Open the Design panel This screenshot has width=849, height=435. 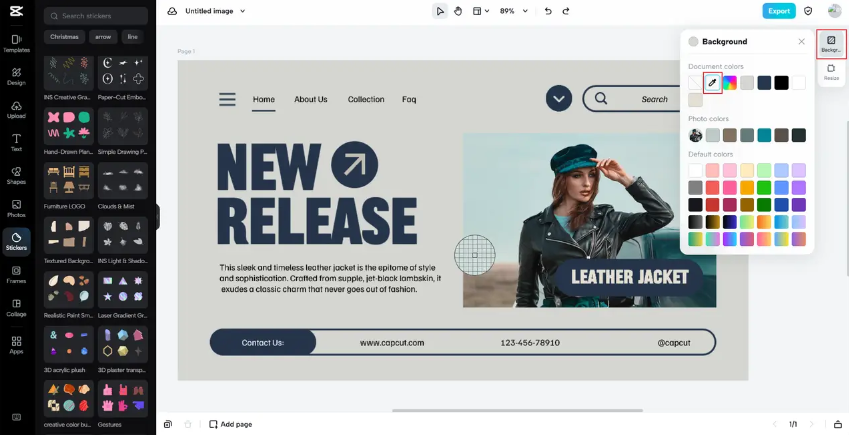pos(16,76)
